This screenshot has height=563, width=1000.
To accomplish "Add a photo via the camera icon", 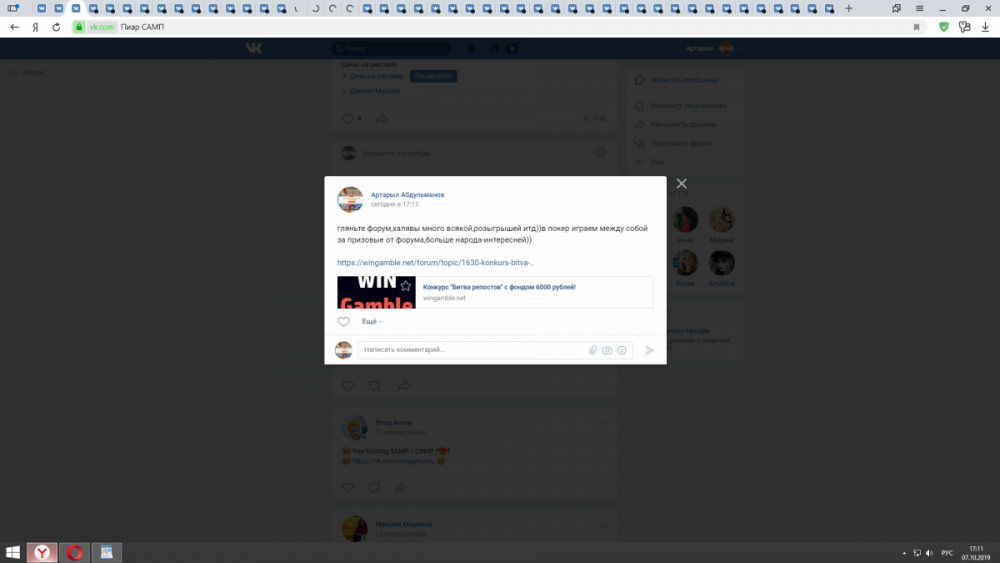I will (x=607, y=350).
